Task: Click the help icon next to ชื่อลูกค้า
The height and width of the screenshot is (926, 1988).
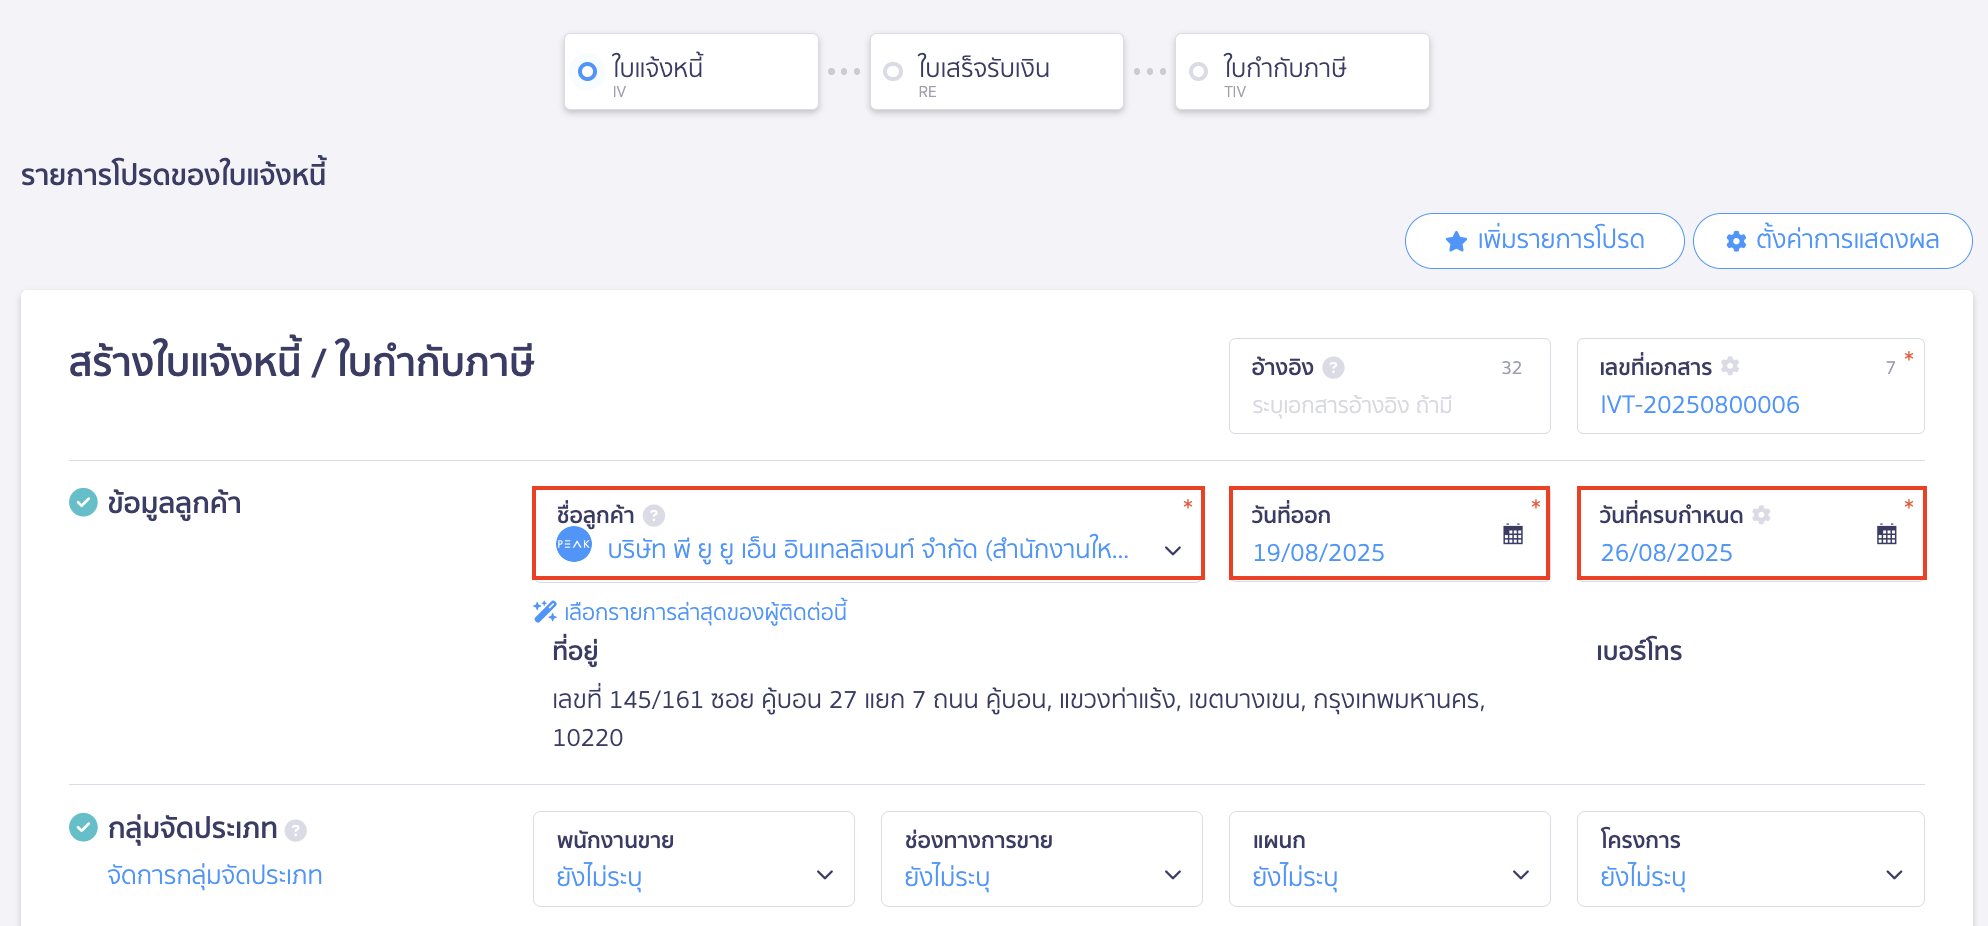Action: [x=655, y=514]
